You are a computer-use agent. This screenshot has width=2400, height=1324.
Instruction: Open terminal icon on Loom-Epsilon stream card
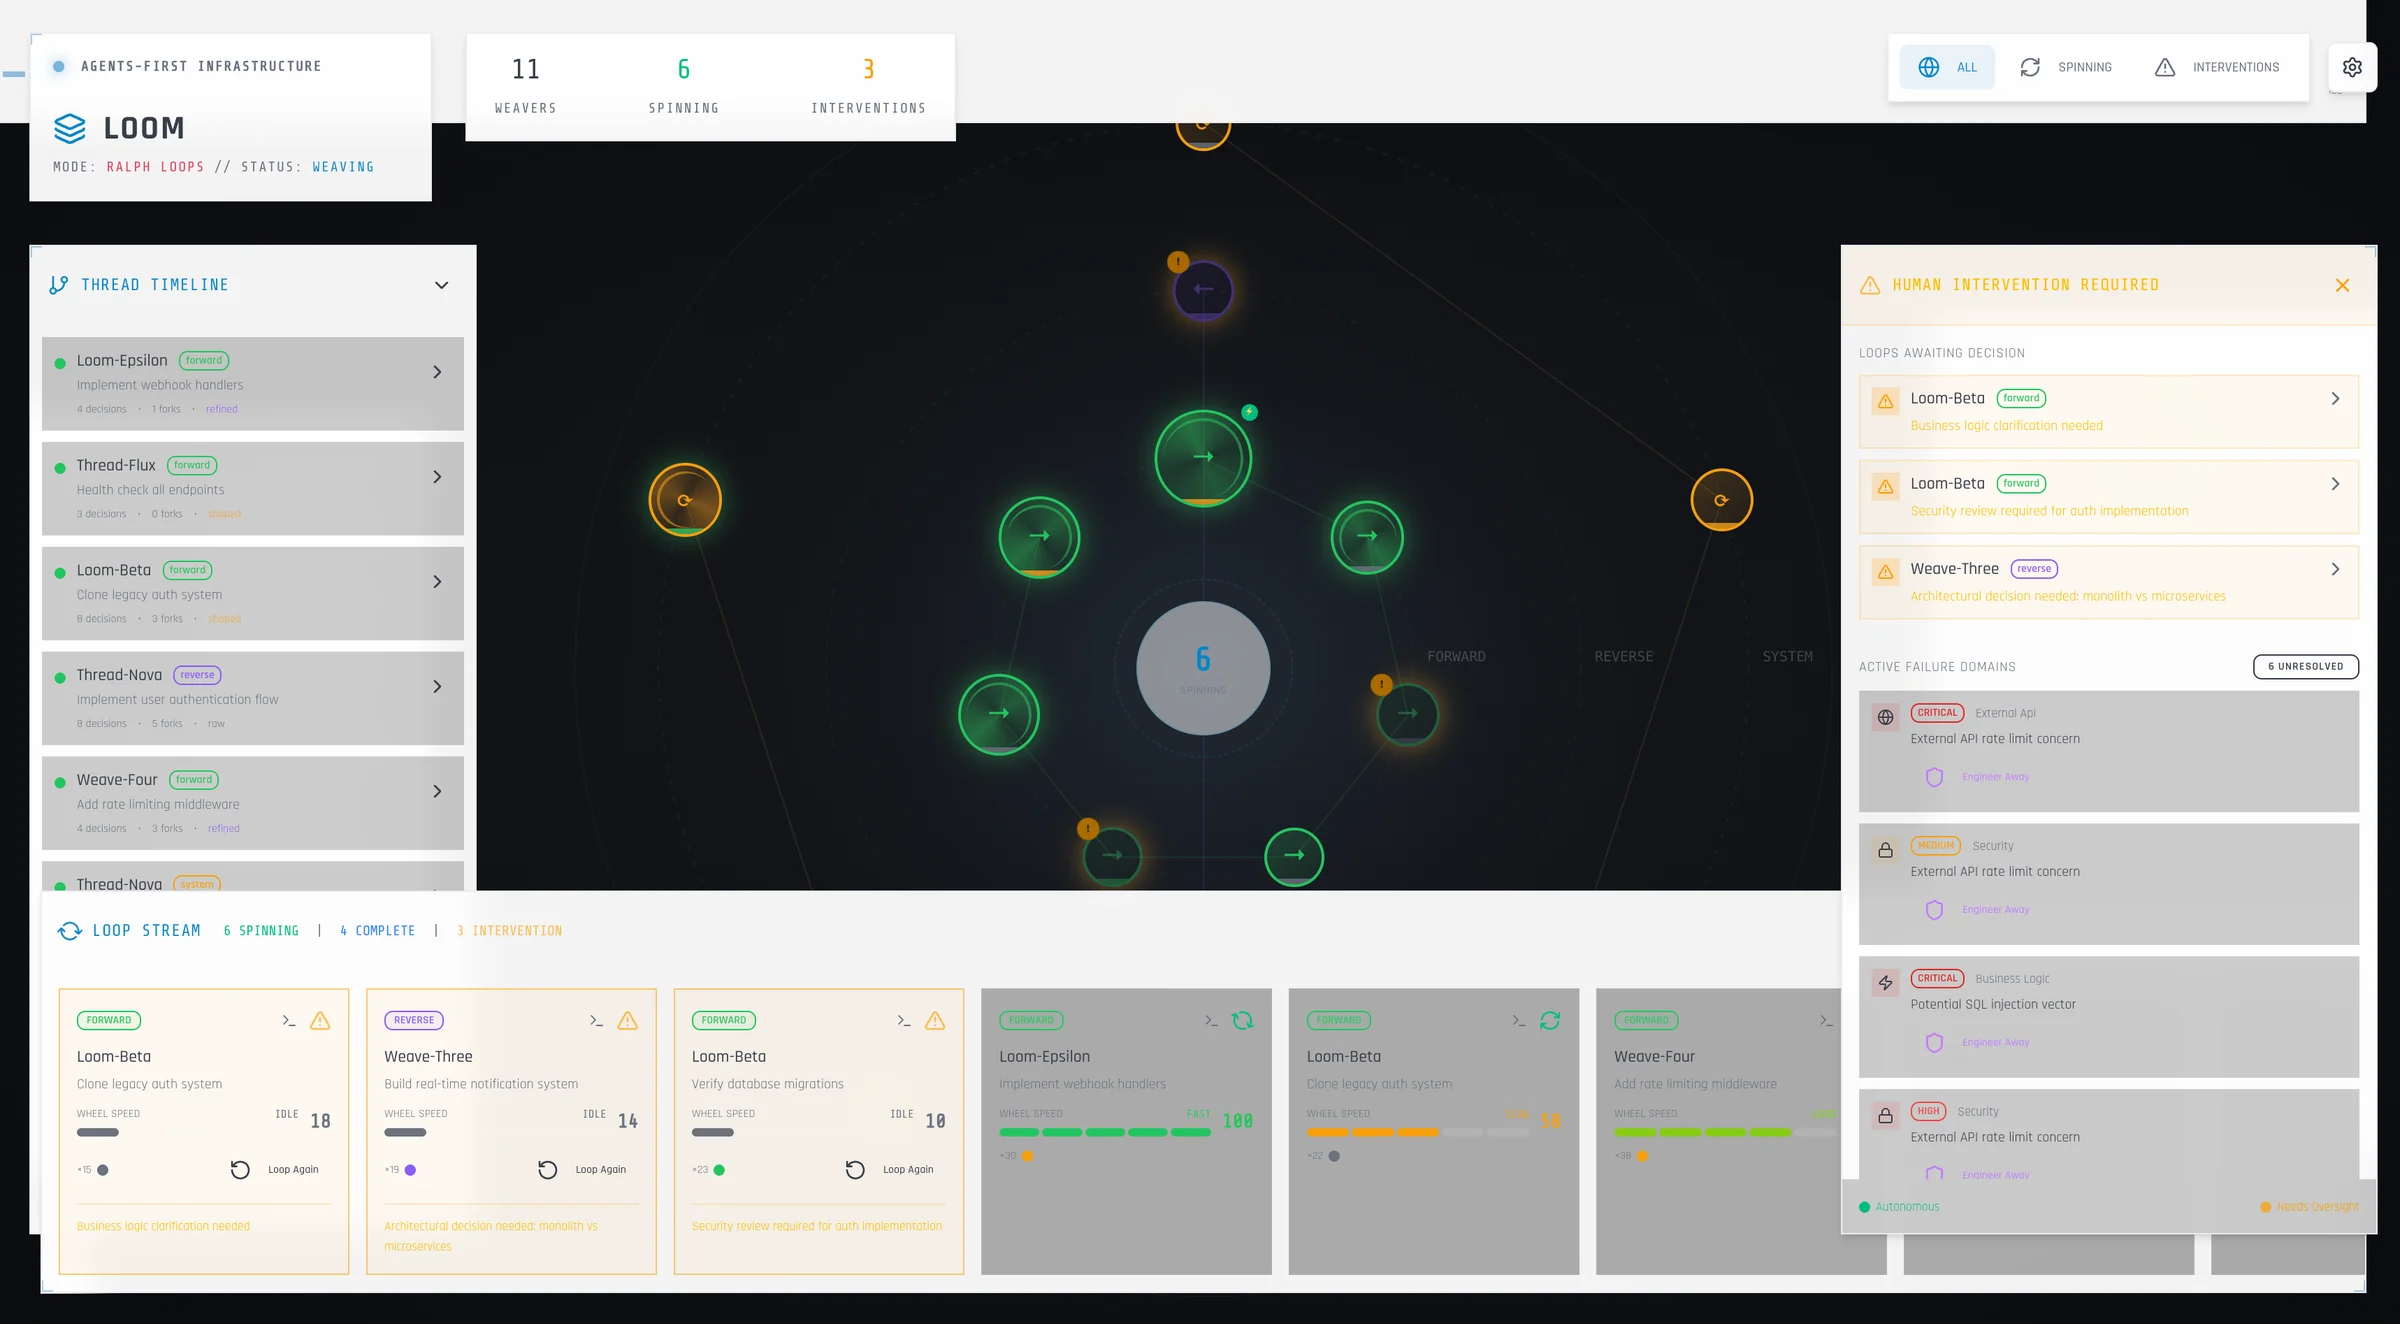1211,1020
